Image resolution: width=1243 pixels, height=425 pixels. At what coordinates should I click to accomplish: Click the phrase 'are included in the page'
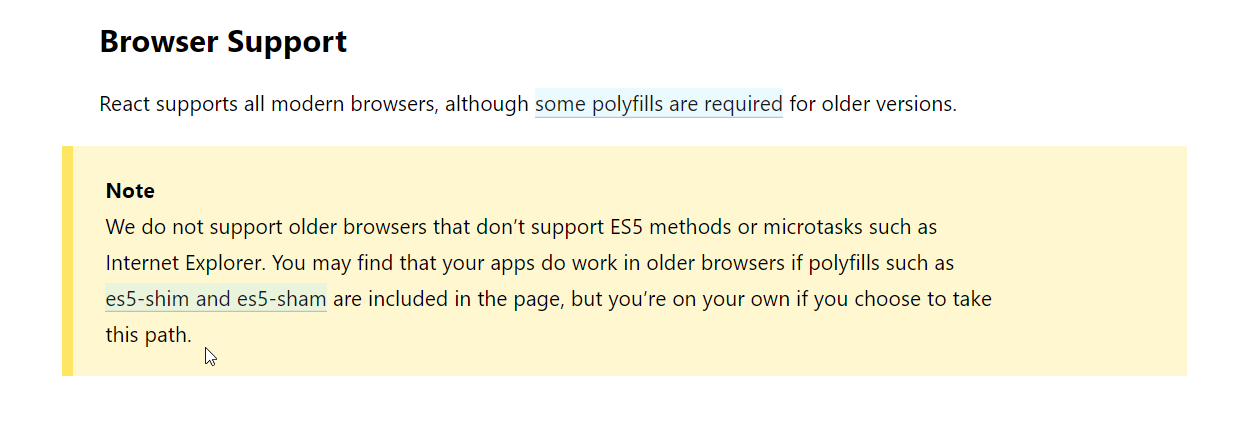coord(446,299)
